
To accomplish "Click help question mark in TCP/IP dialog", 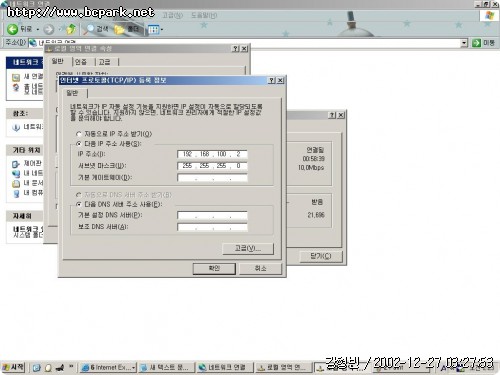I will pos(272,80).
